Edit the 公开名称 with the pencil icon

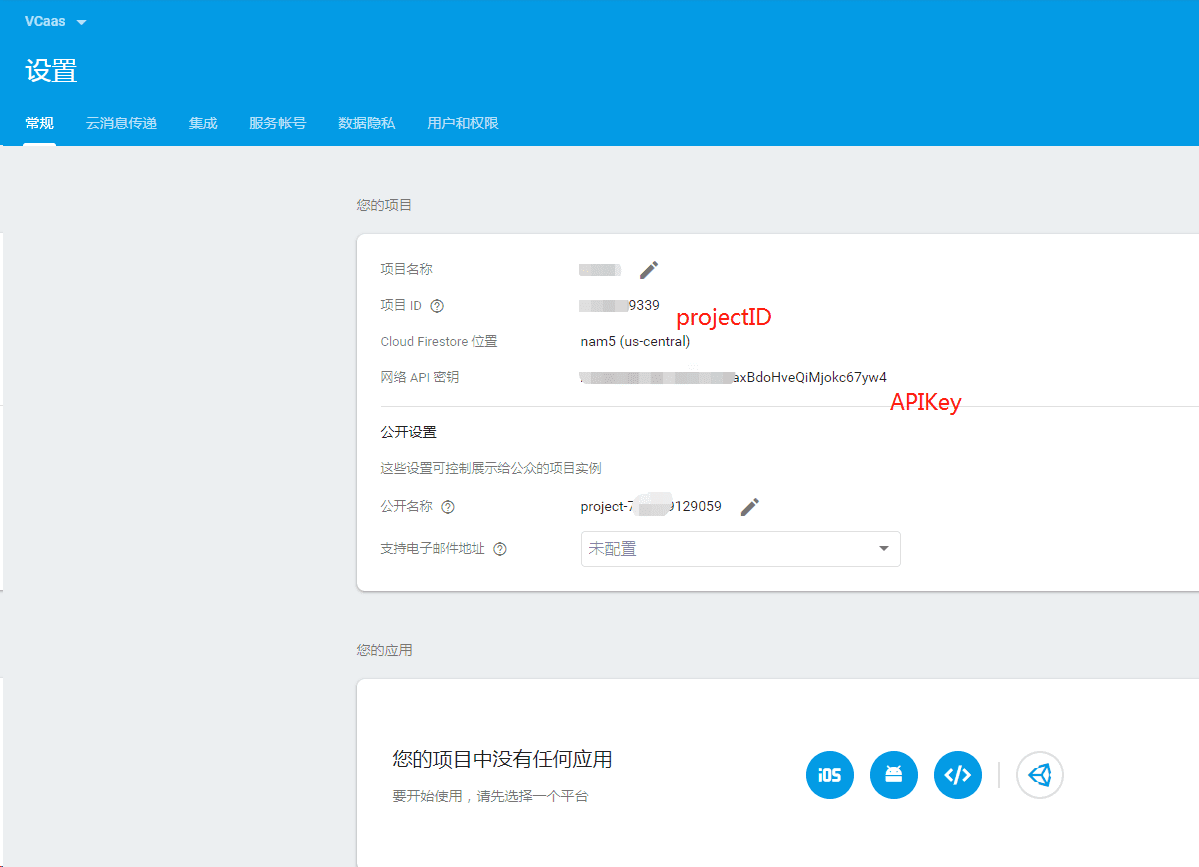click(749, 507)
